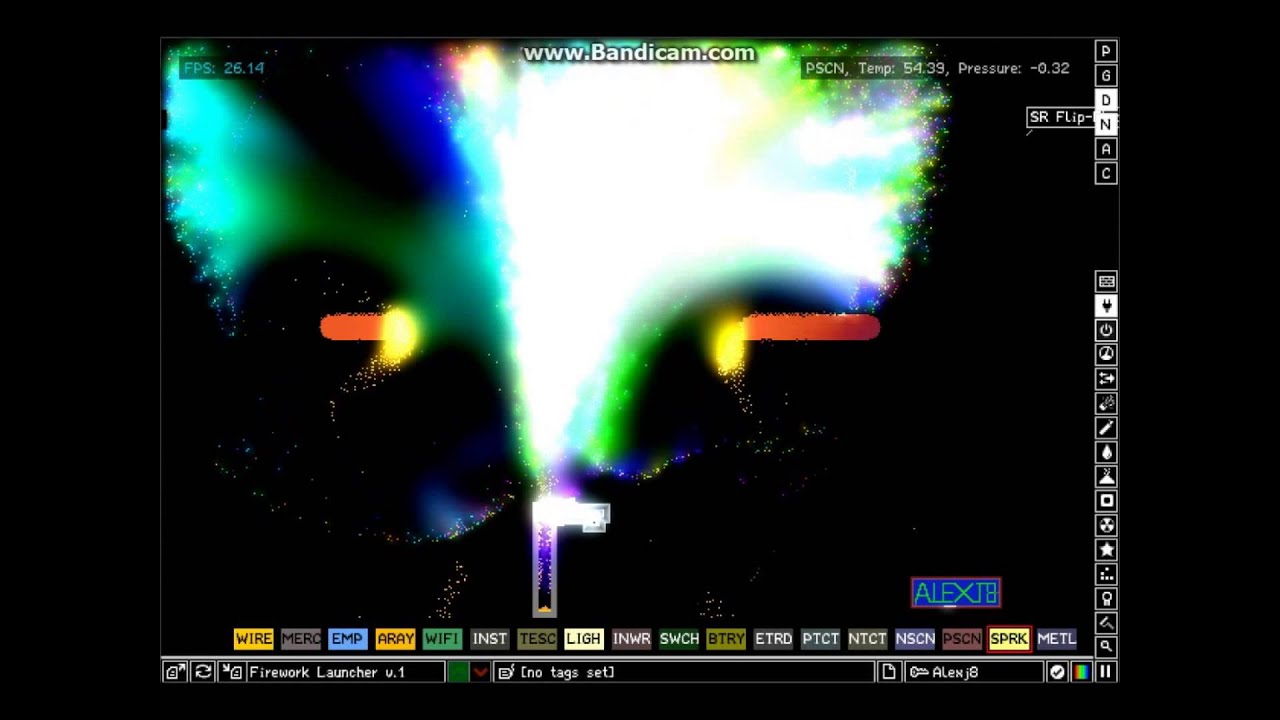This screenshot has height=720, width=1280.
Task: Choose the WIFI element
Action: point(442,638)
